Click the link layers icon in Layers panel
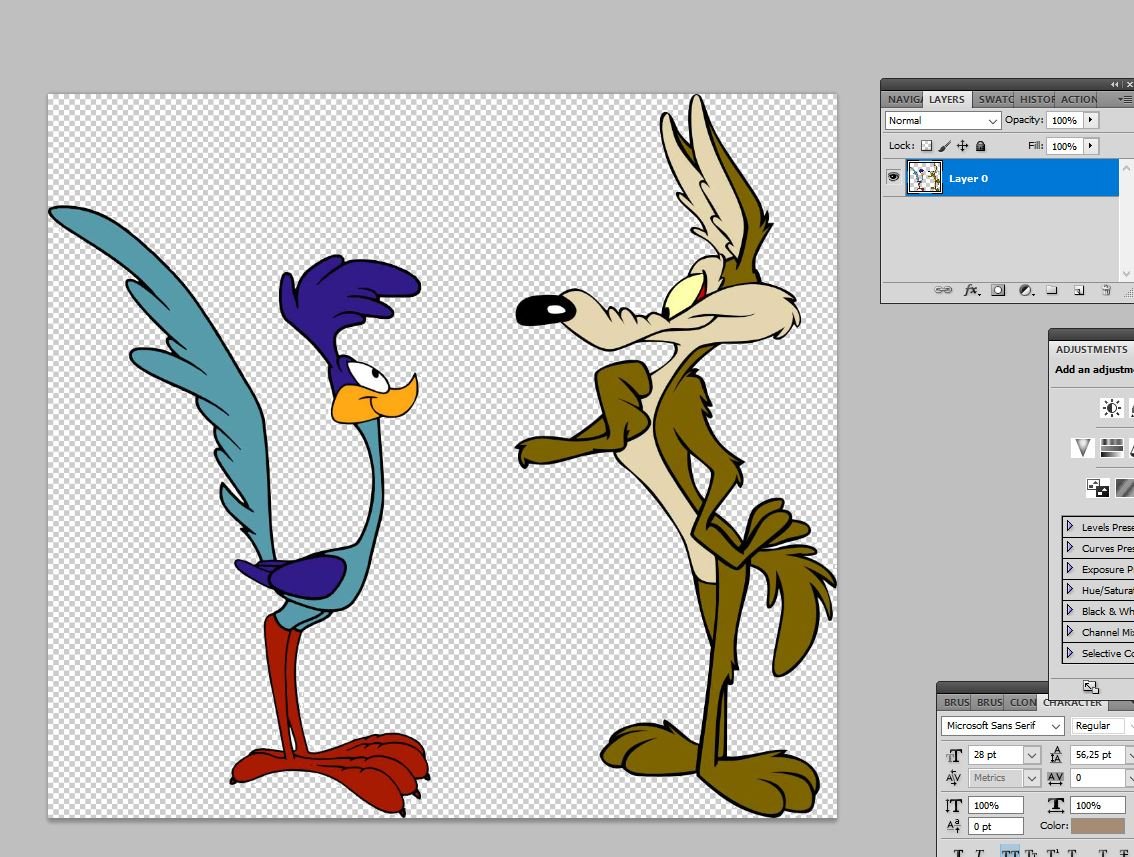This screenshot has width=1134, height=857. tap(943, 290)
